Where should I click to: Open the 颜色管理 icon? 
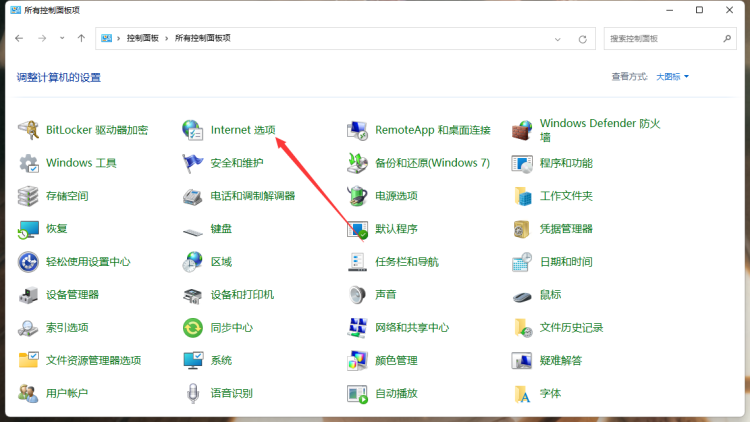pyautogui.click(x=357, y=360)
